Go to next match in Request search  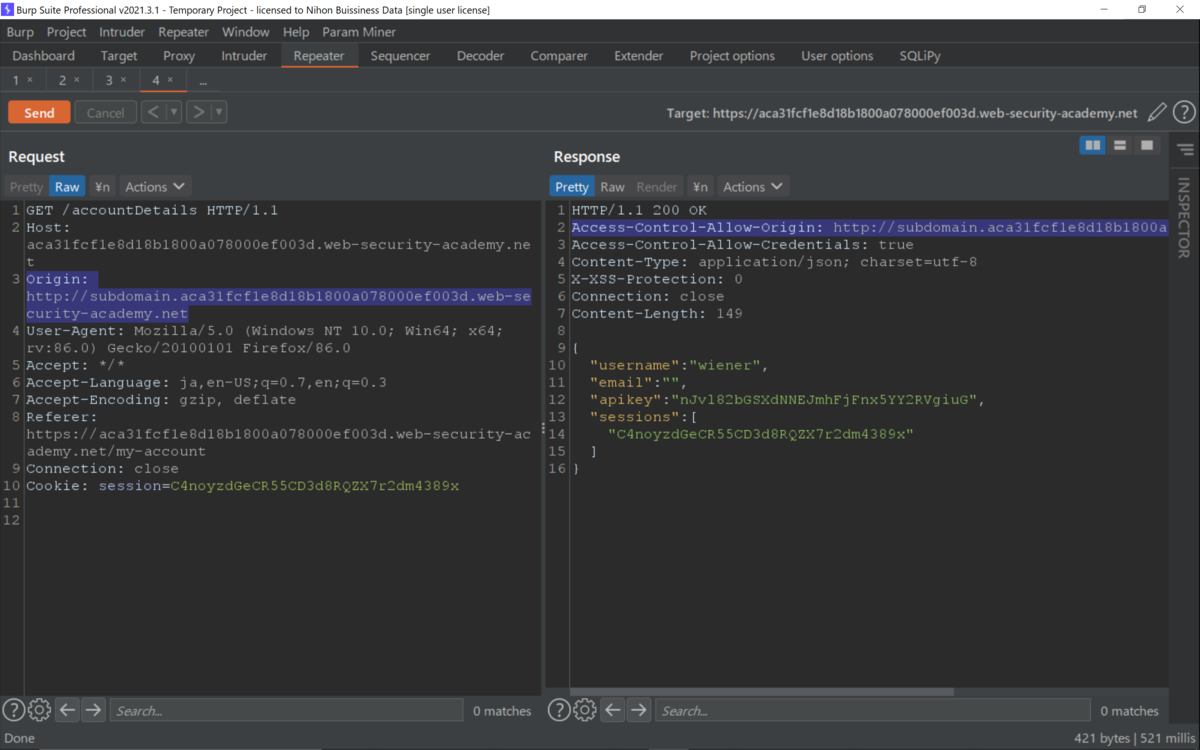pyautogui.click(x=93, y=711)
